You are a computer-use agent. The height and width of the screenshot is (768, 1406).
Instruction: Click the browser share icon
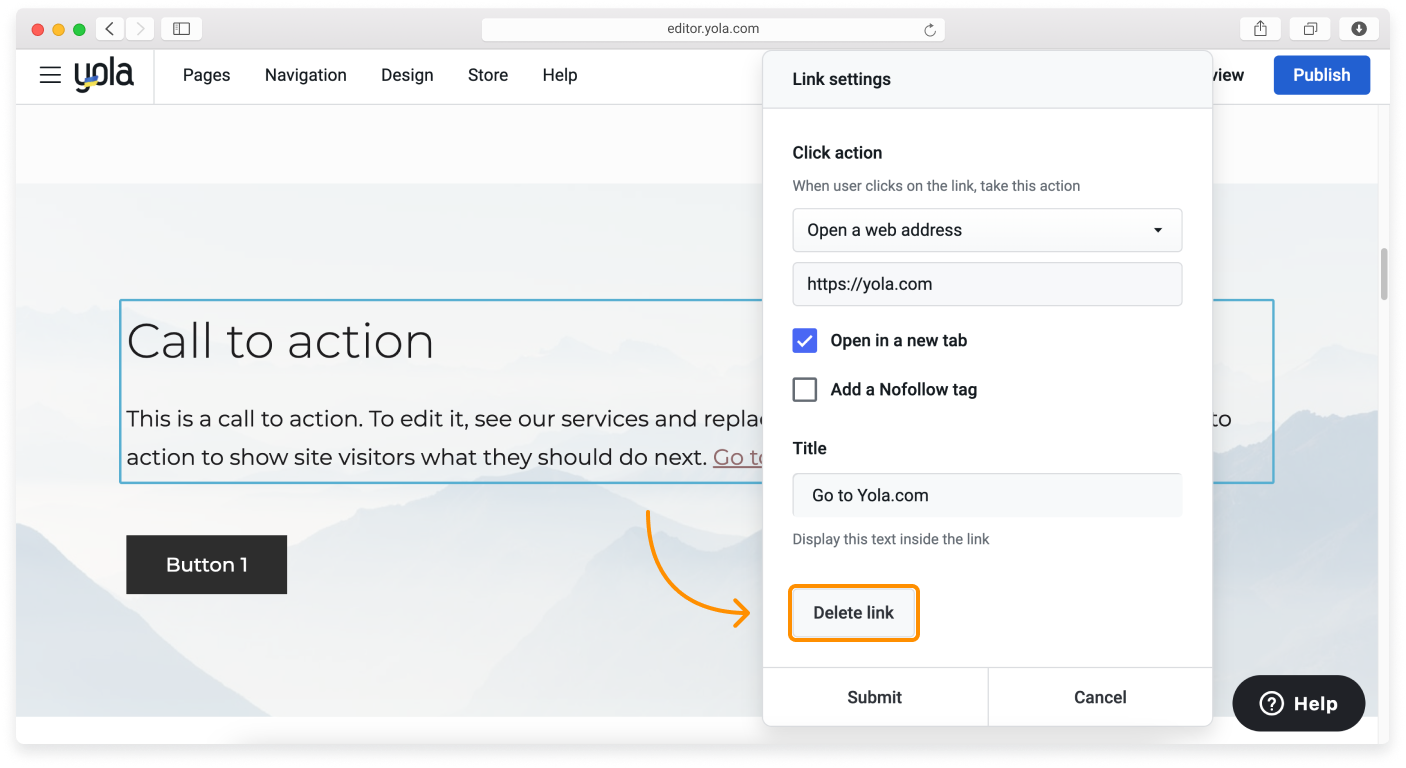1259,28
